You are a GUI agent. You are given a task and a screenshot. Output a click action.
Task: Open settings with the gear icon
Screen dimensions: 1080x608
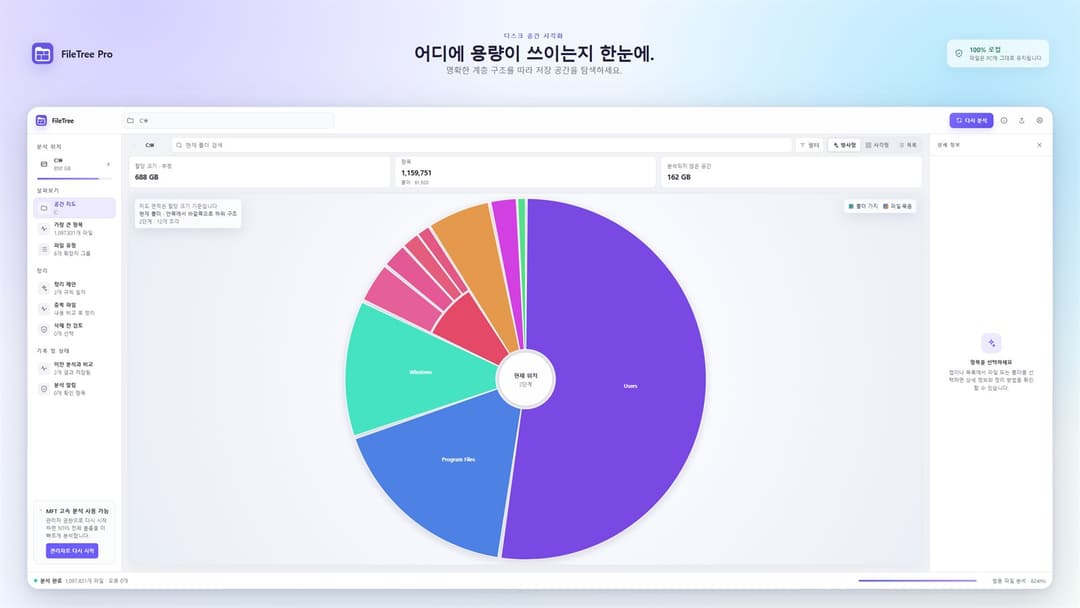click(x=1039, y=120)
